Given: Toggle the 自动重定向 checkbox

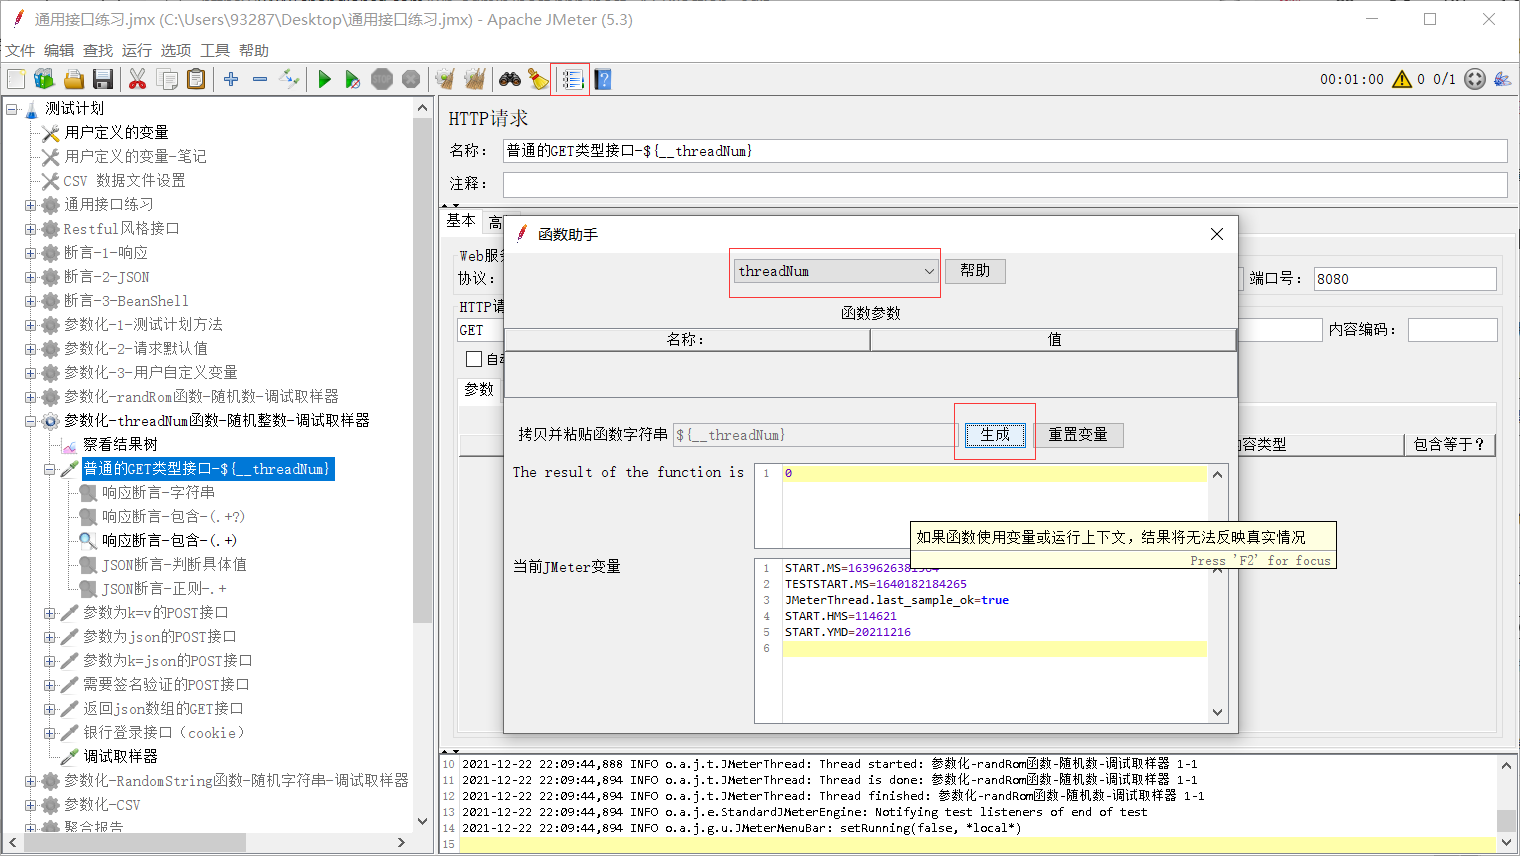Looking at the screenshot, I should coord(474,359).
